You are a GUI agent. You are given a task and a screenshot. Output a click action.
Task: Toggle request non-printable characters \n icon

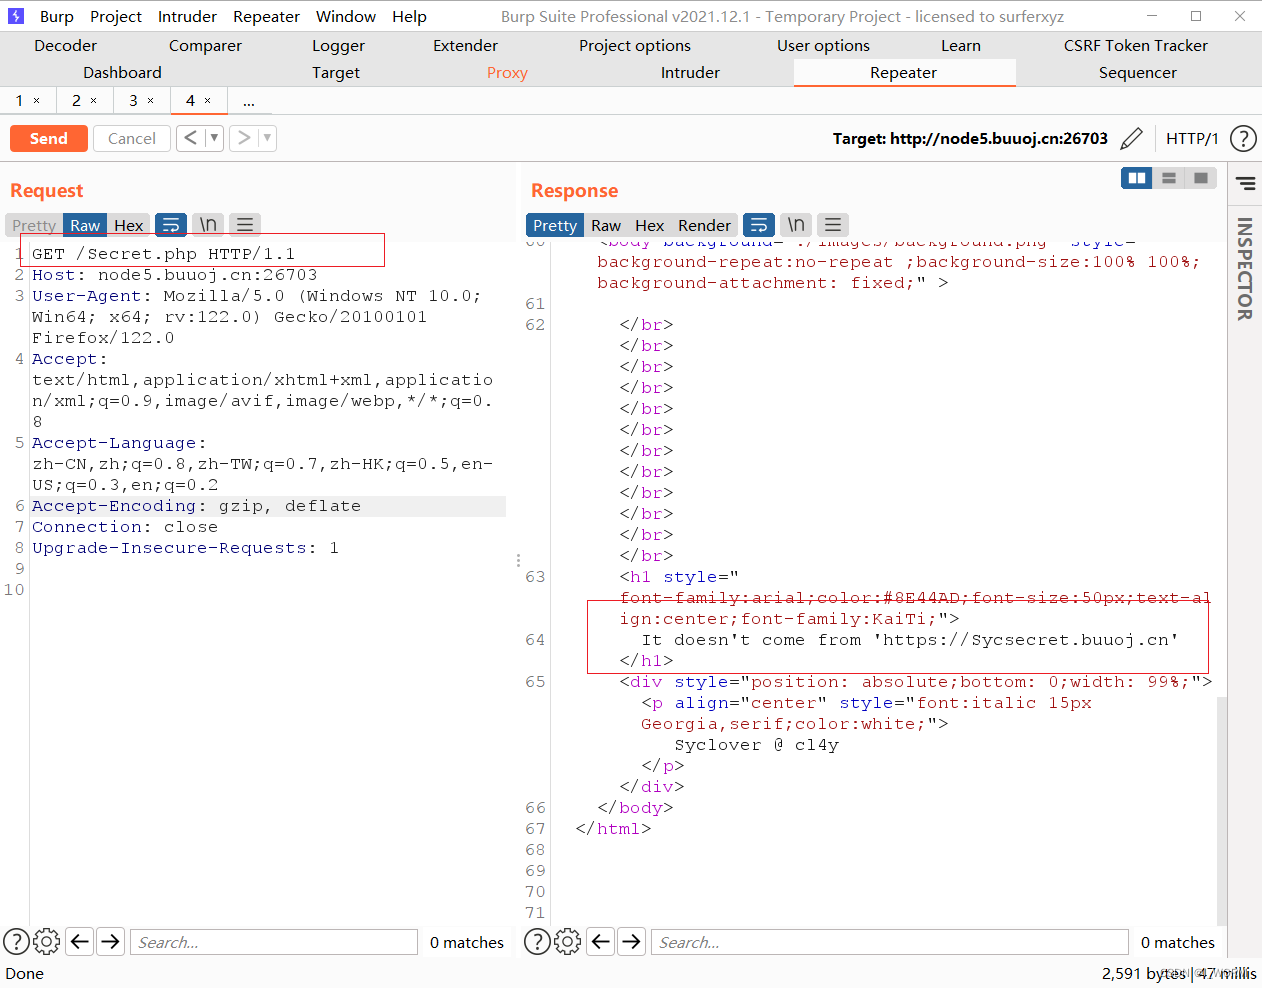click(x=208, y=225)
